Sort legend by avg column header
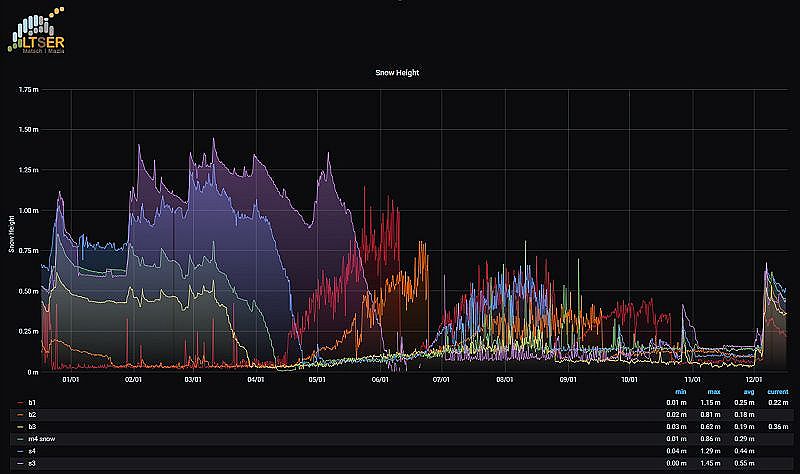Viewport: 800px width, 474px height. [746, 391]
